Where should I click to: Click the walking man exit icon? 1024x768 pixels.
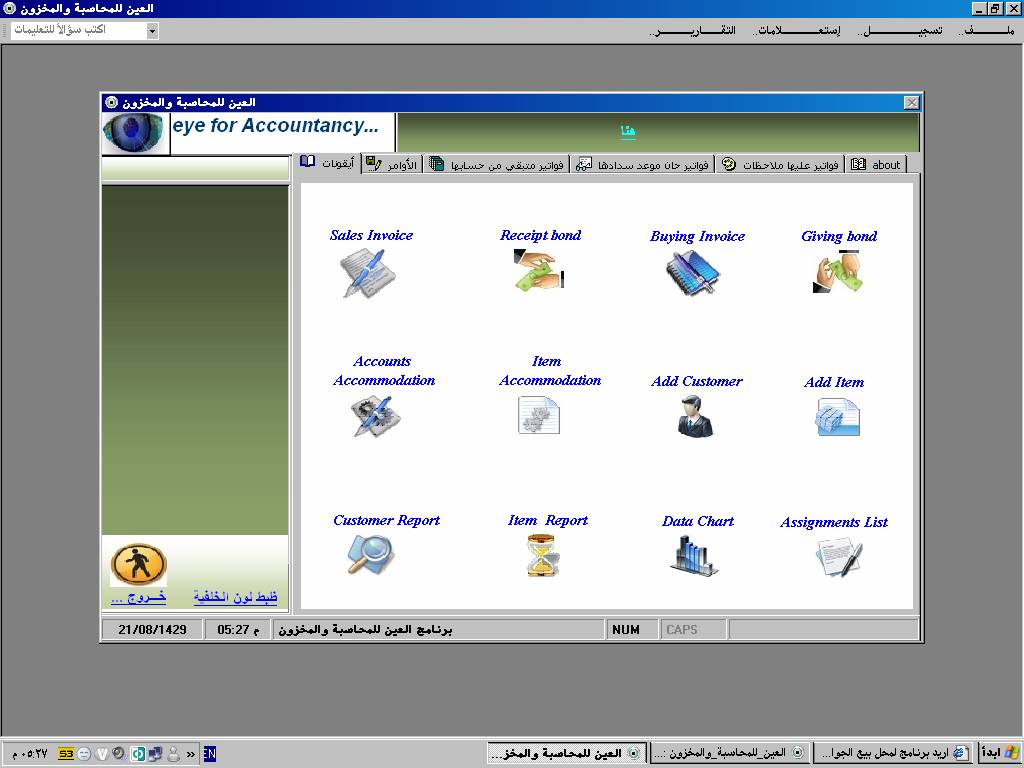click(138, 564)
